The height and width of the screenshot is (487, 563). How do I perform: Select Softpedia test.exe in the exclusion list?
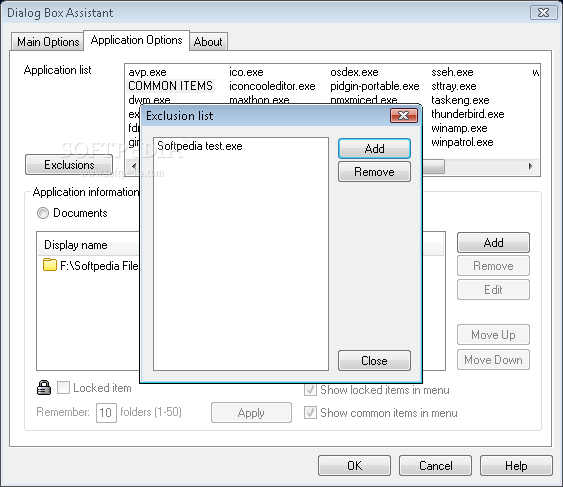pyautogui.click(x=200, y=146)
